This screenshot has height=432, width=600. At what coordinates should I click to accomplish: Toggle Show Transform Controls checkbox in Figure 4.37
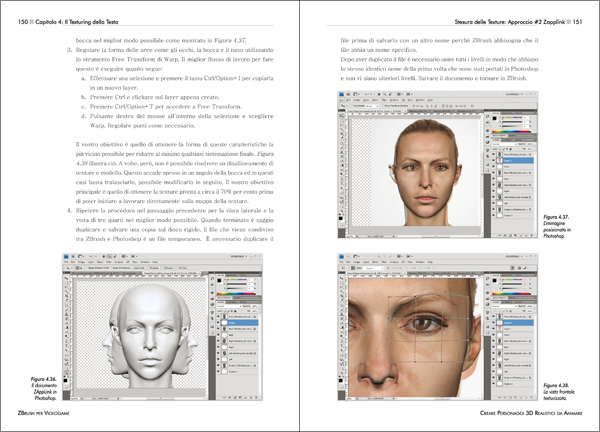[x=383, y=106]
